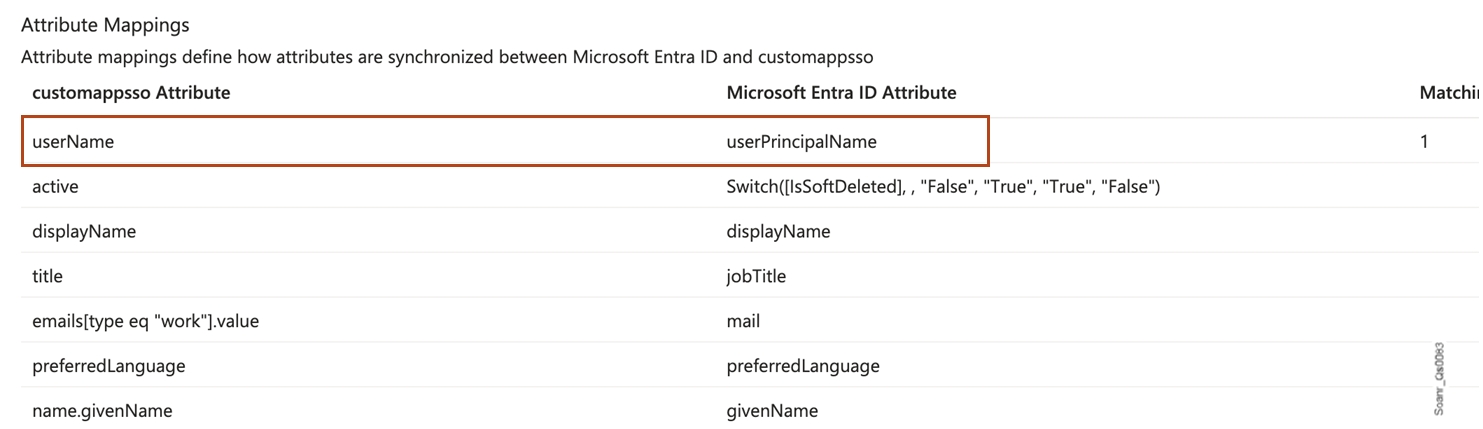Open the emails[type eq "work"].value mapping
The image size is (1483, 429).
pos(146,321)
